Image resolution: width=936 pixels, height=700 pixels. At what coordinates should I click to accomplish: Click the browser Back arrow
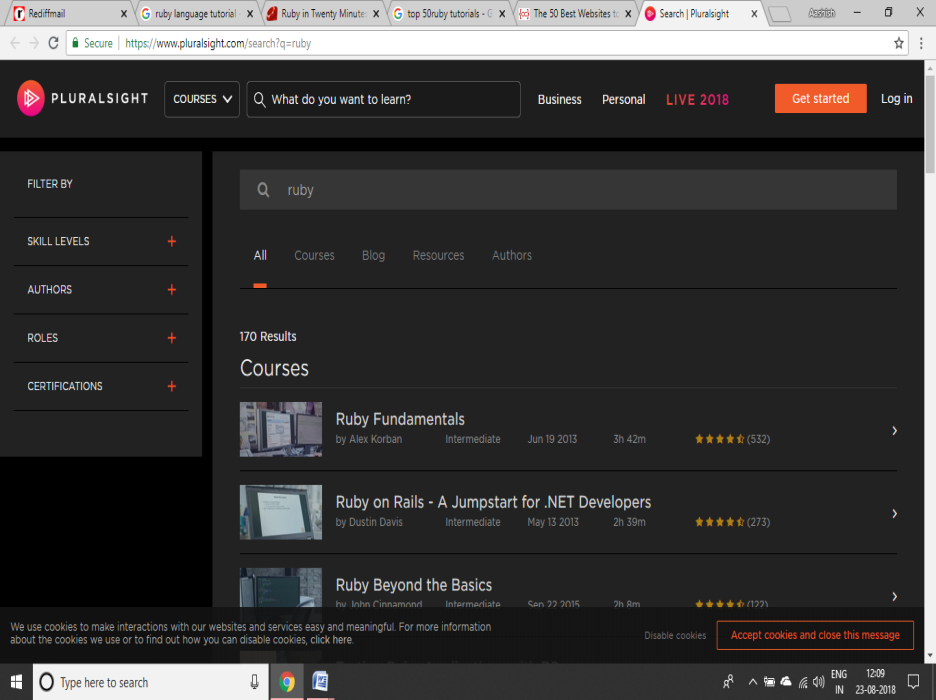(x=15, y=43)
